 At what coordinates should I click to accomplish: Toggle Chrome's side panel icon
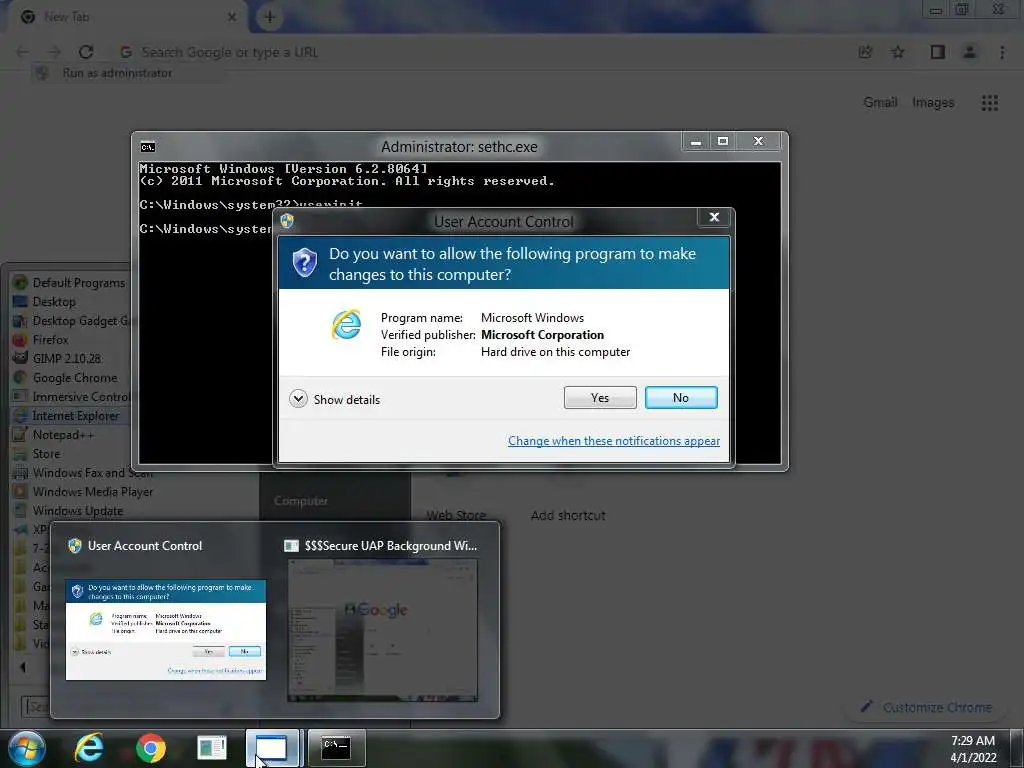pyautogui.click(x=937, y=52)
